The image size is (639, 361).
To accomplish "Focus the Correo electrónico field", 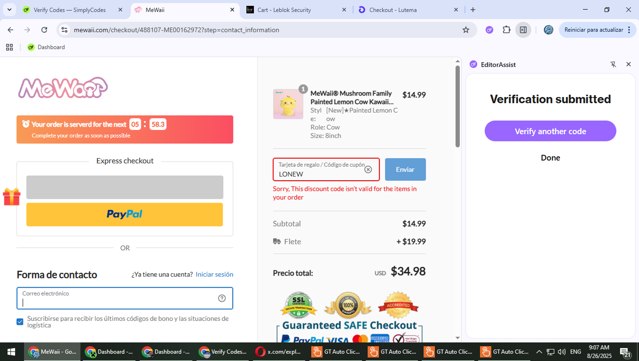I will click(x=125, y=298).
